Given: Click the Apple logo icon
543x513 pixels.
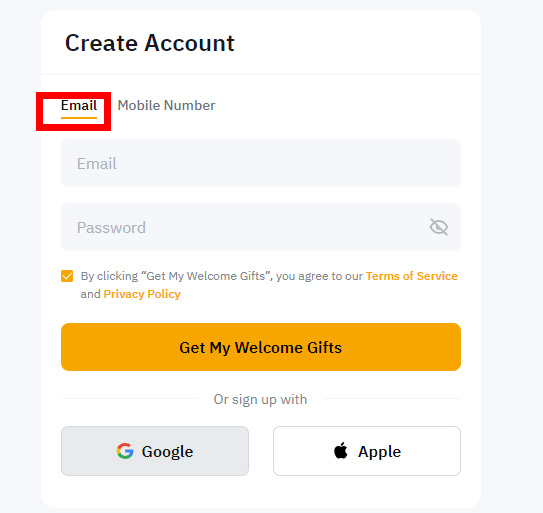Looking at the screenshot, I should [x=341, y=451].
